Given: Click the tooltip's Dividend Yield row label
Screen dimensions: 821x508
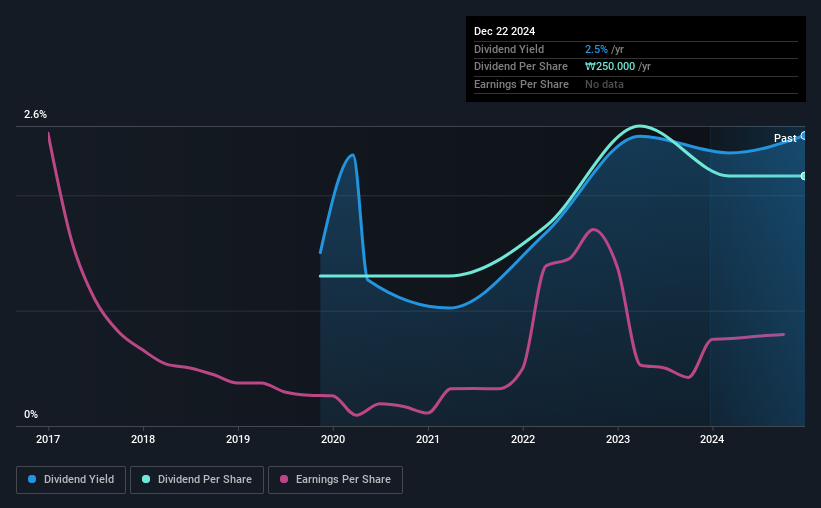Looking at the screenshot, I should [509, 49].
